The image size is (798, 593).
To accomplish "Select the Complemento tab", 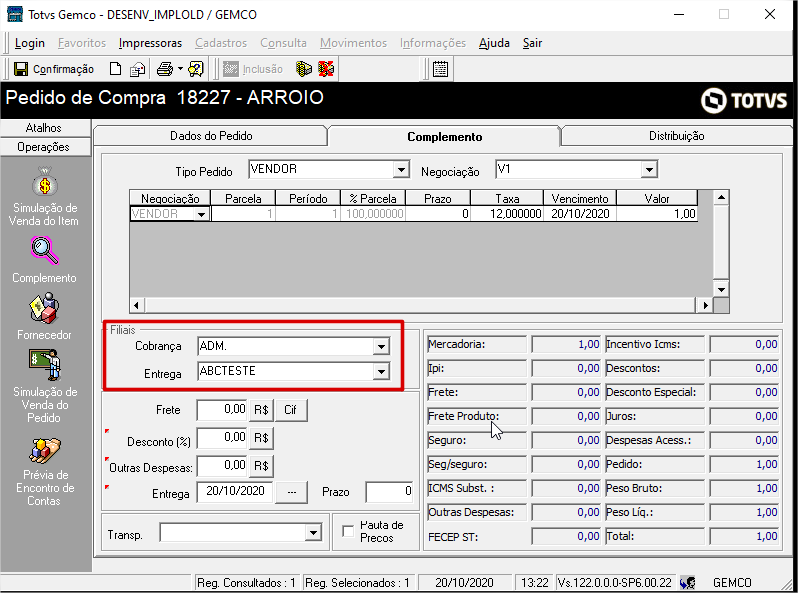I will (x=444, y=136).
